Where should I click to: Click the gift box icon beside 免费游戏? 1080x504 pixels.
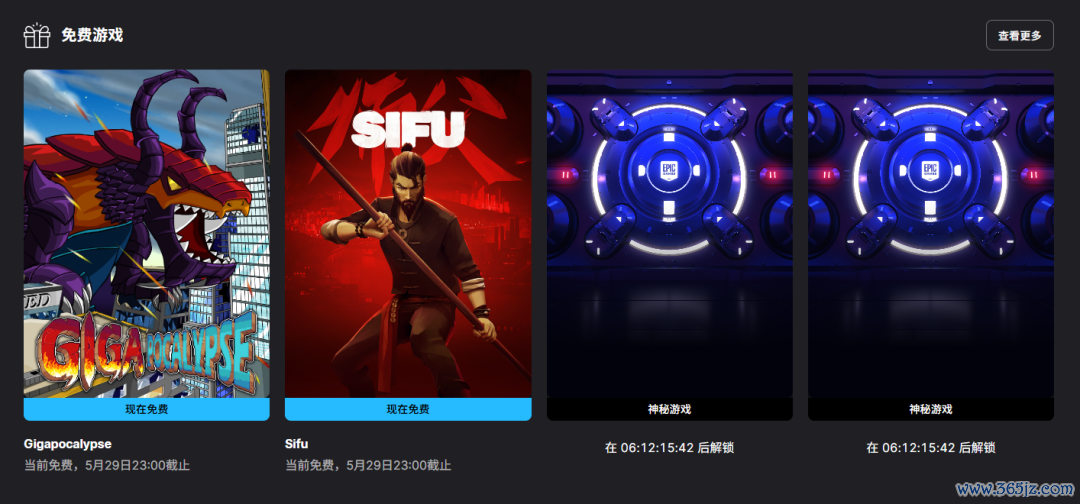(x=37, y=35)
